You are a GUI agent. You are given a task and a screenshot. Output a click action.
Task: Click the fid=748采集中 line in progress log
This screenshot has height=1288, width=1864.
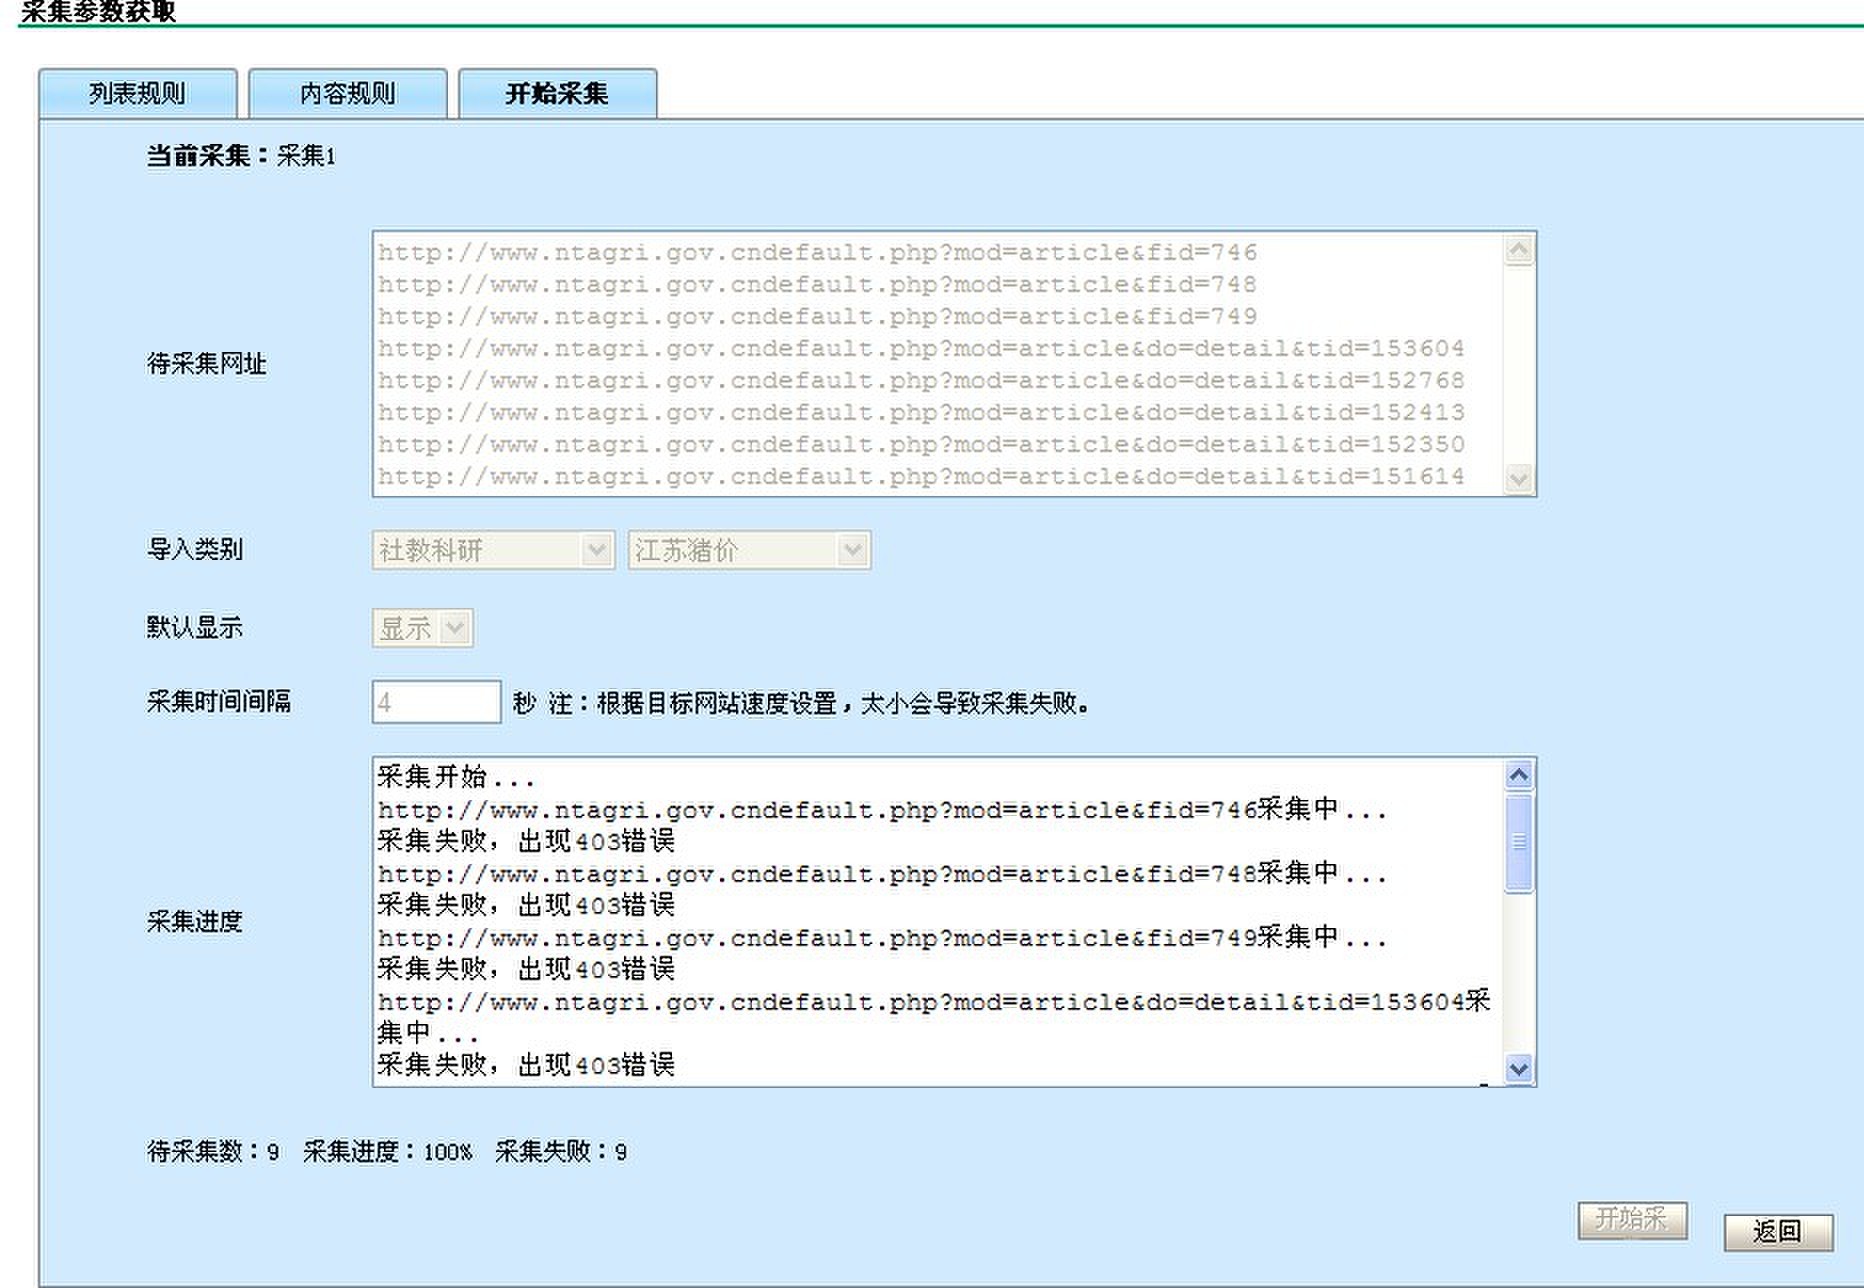[880, 873]
